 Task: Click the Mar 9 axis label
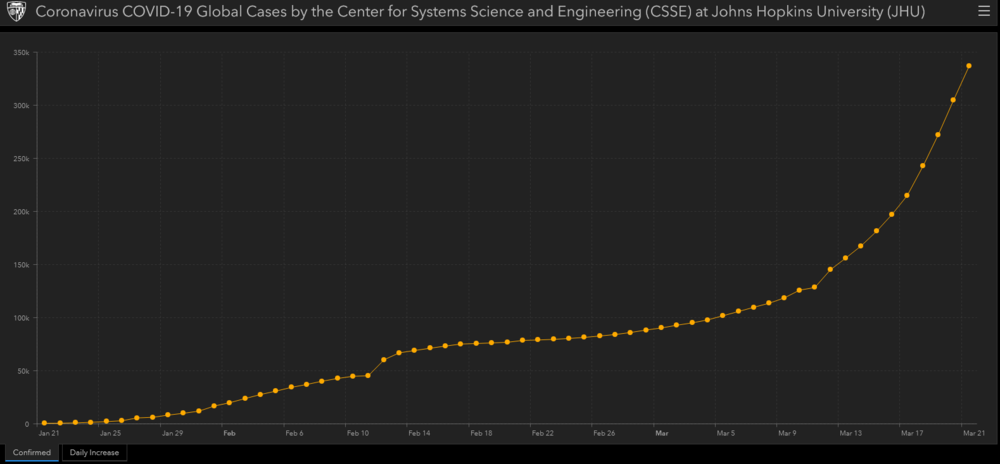(x=787, y=433)
